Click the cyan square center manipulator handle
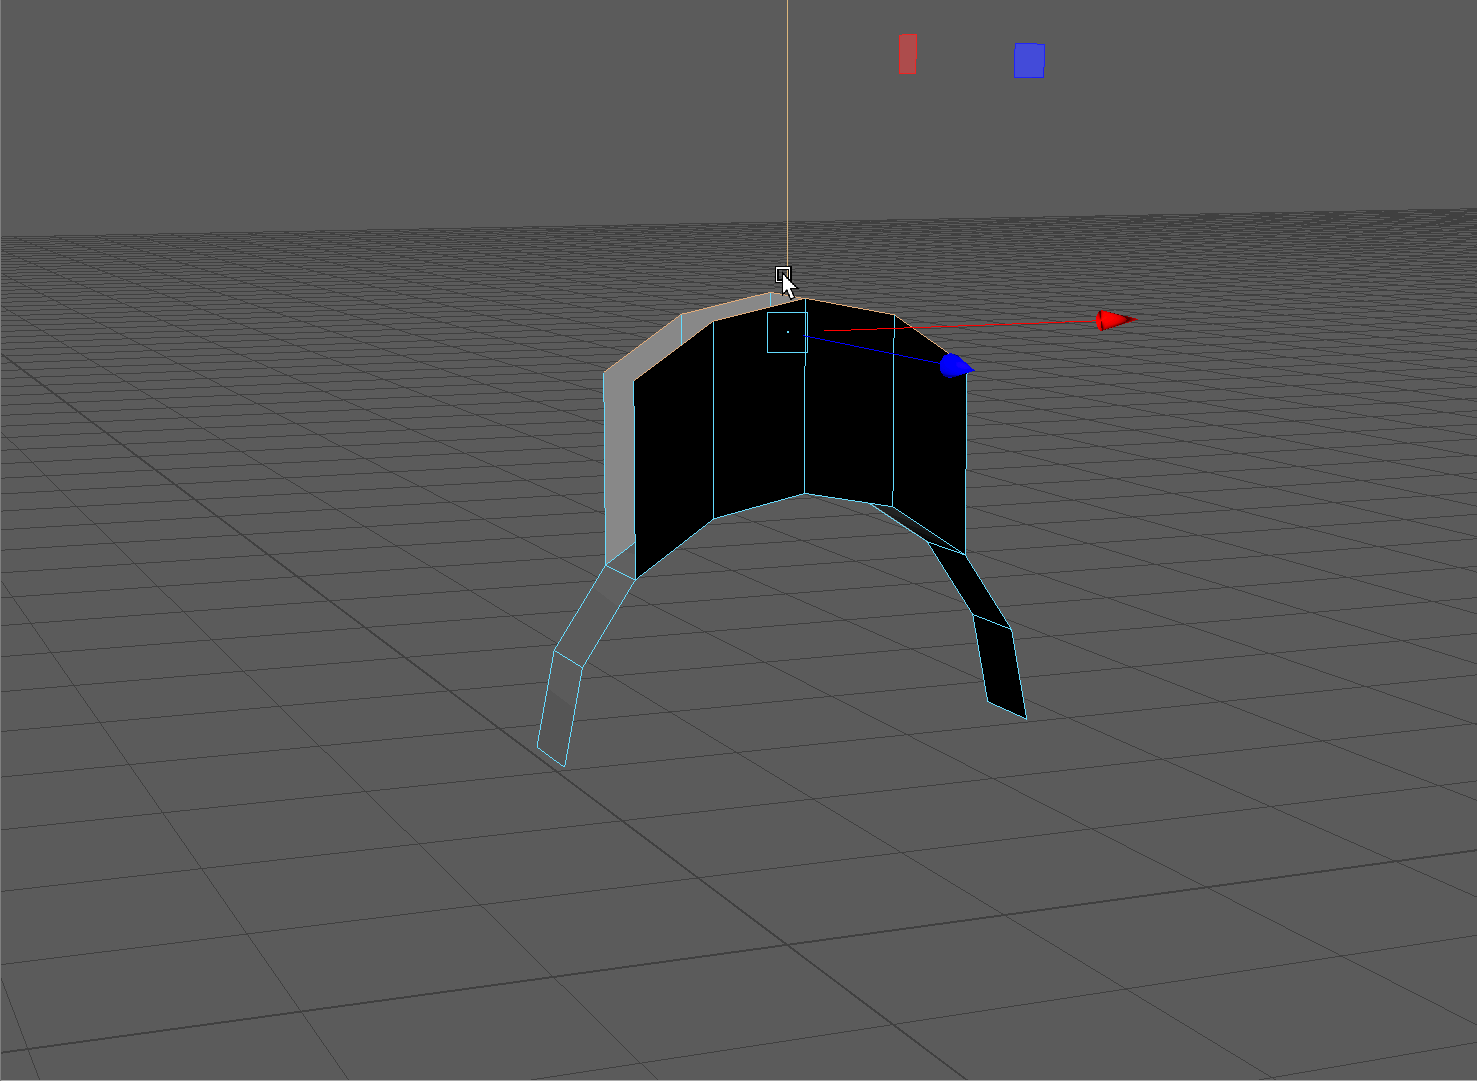The width and height of the screenshot is (1477, 1081). (787, 332)
